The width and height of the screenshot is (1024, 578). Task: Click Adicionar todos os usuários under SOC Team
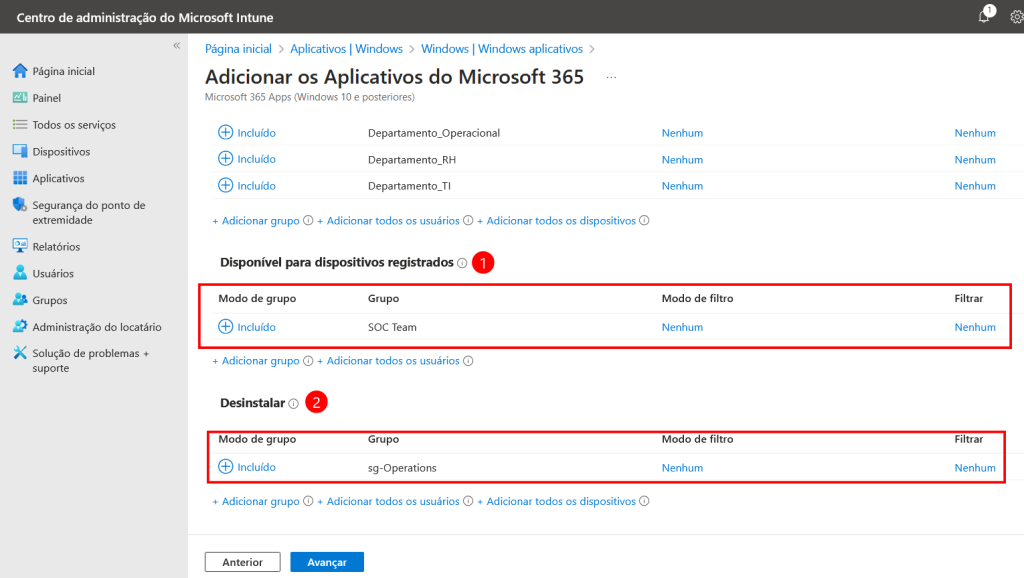coord(388,361)
